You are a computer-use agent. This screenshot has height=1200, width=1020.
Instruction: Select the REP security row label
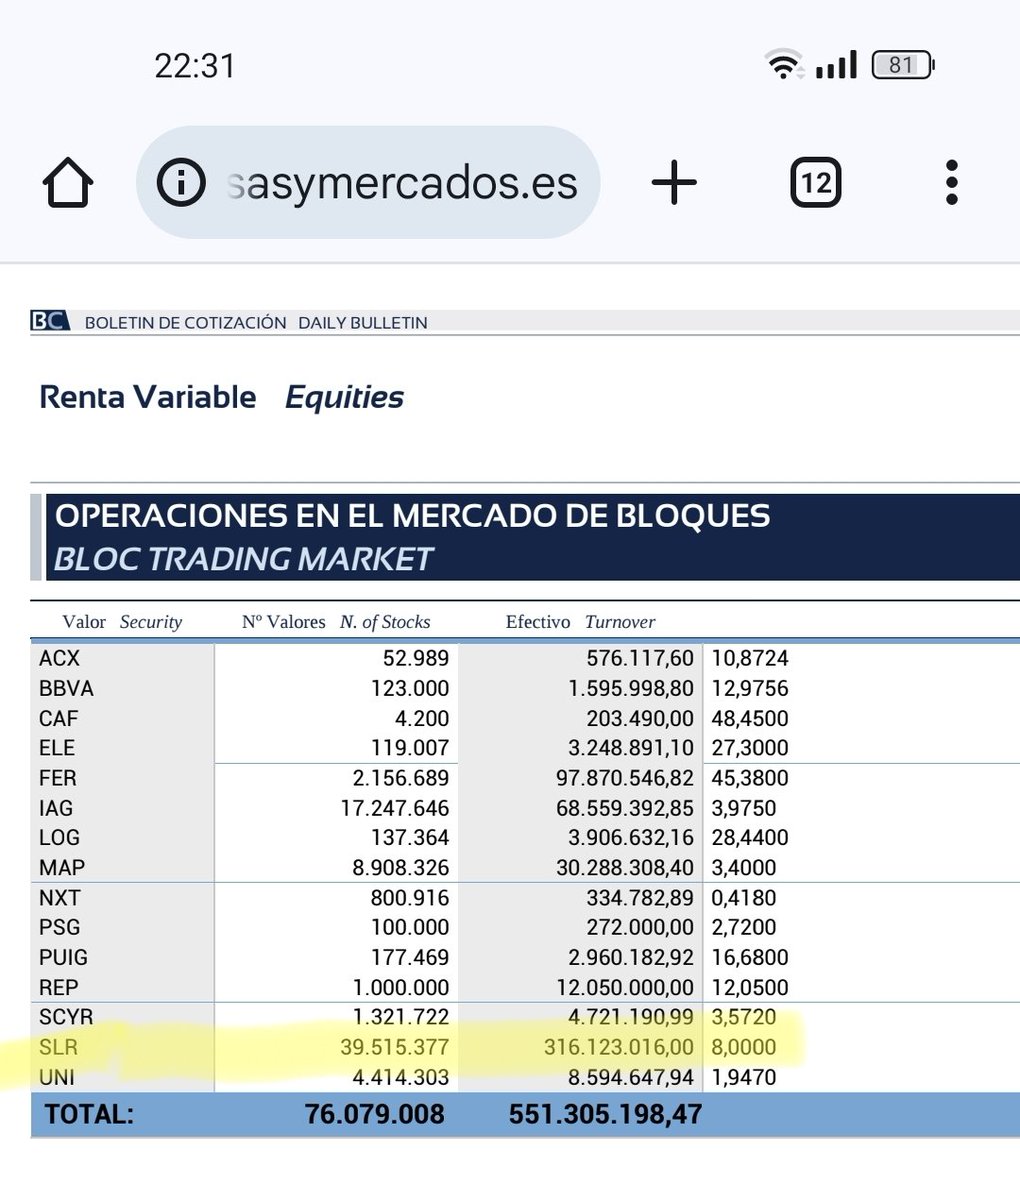click(x=58, y=988)
